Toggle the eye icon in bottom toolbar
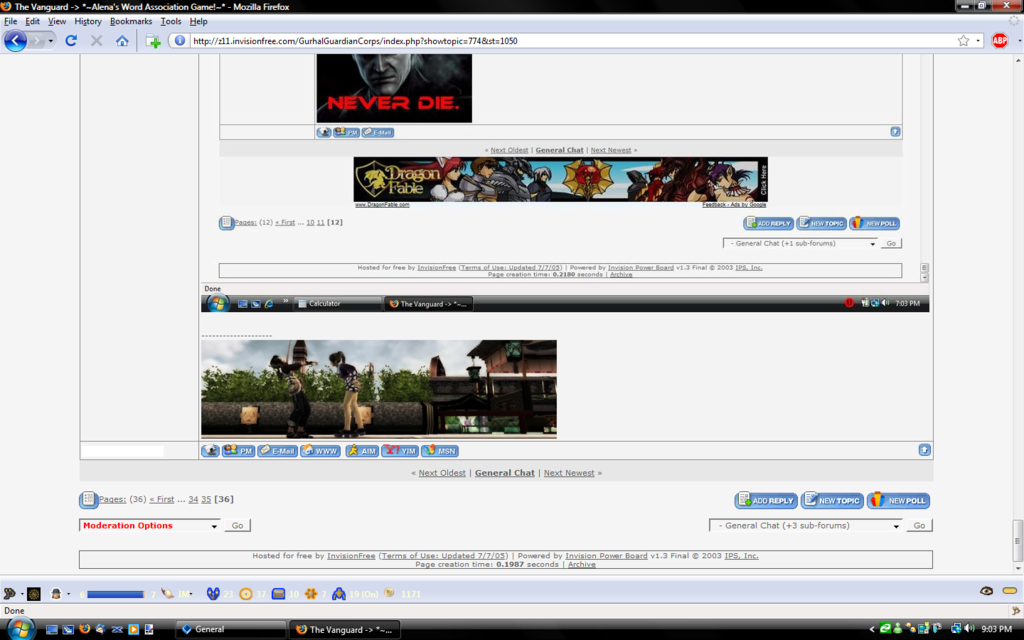 point(986,591)
